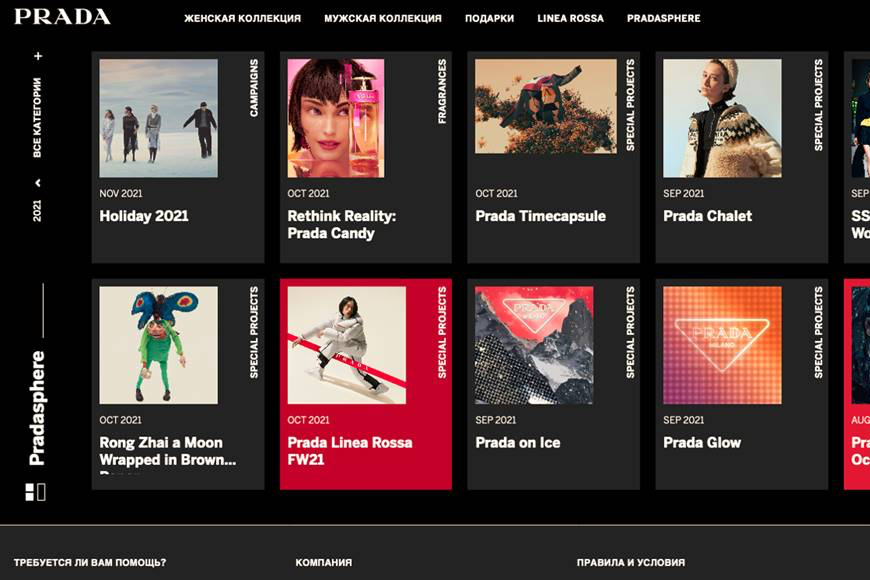Click Prada Glow orange logo thumbnail

click(722, 345)
